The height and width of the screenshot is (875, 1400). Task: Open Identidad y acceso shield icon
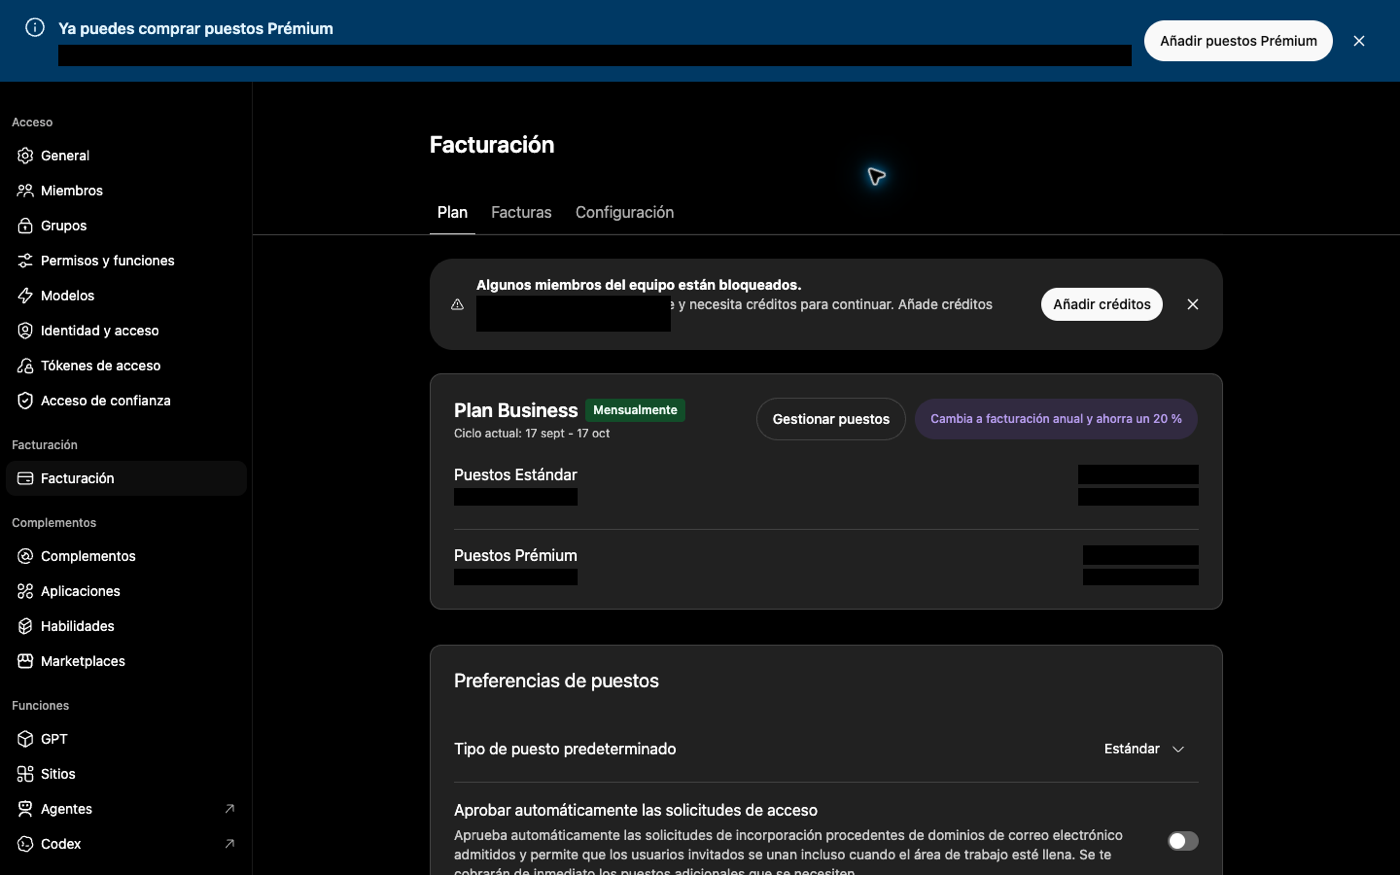tap(25, 331)
